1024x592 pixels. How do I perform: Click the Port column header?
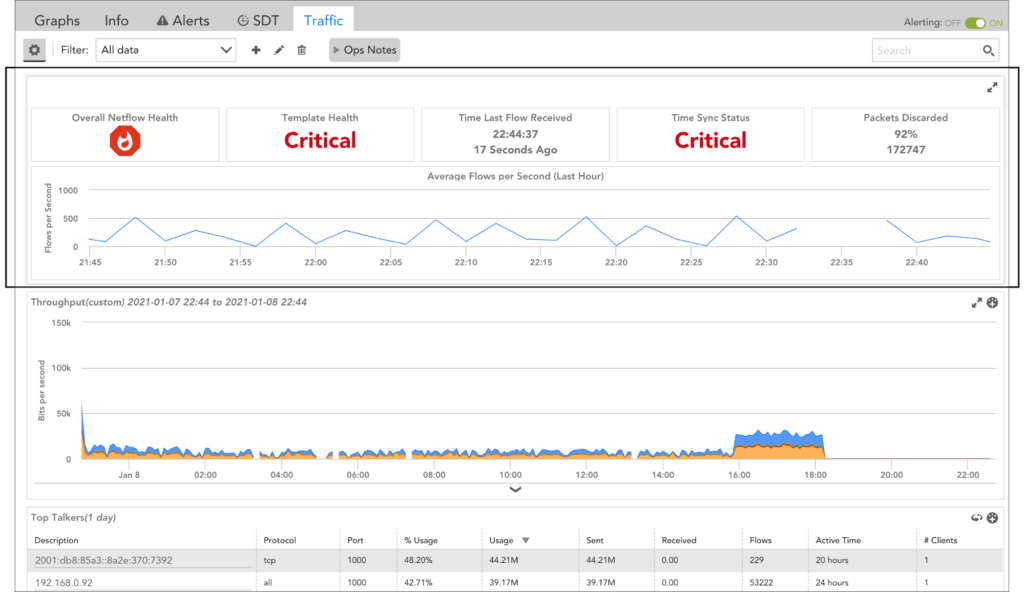(355, 540)
